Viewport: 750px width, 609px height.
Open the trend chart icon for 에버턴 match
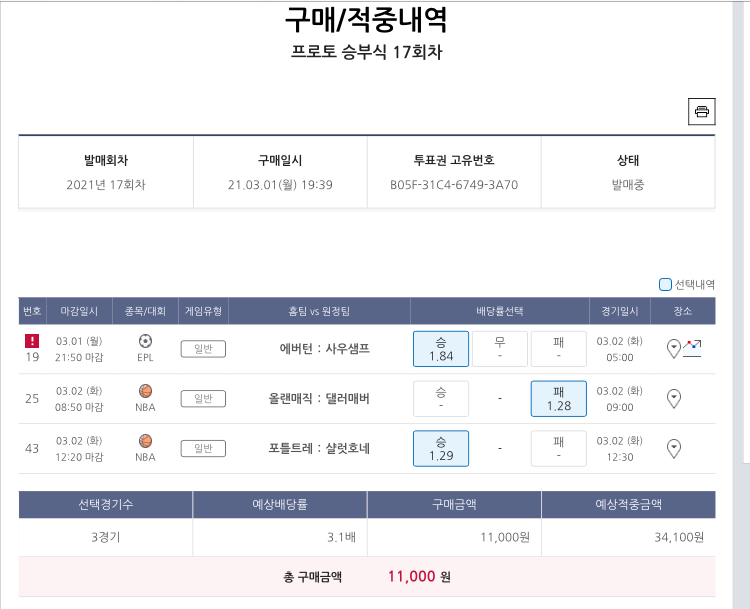pos(692,348)
